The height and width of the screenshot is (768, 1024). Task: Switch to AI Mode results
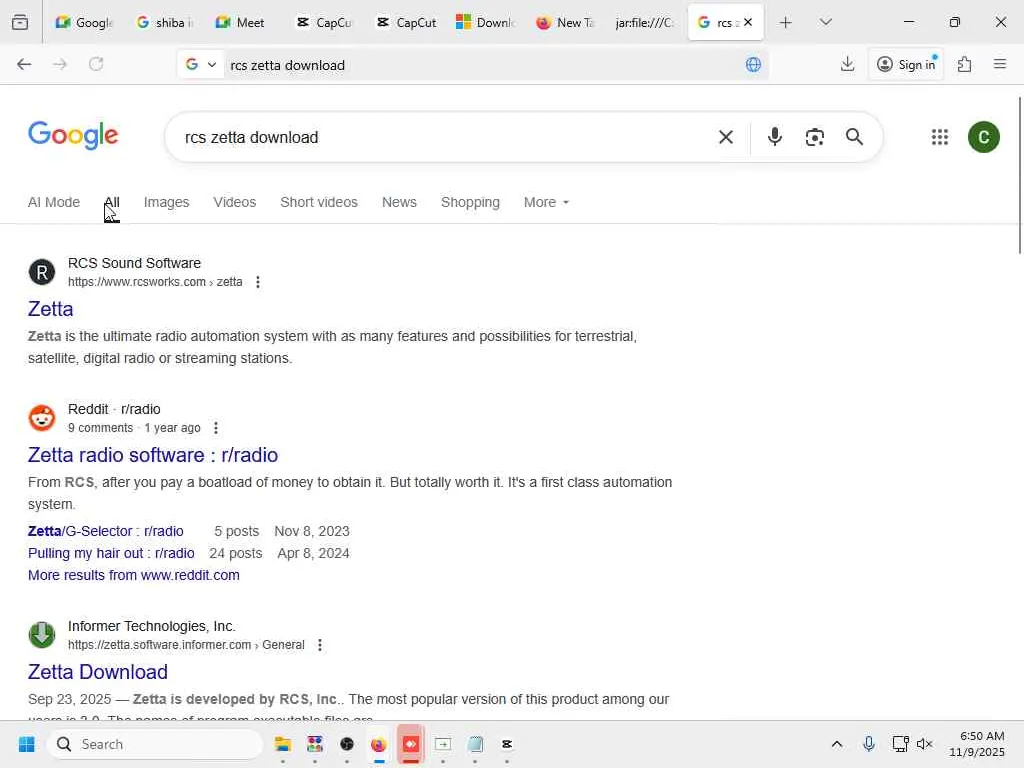54,202
